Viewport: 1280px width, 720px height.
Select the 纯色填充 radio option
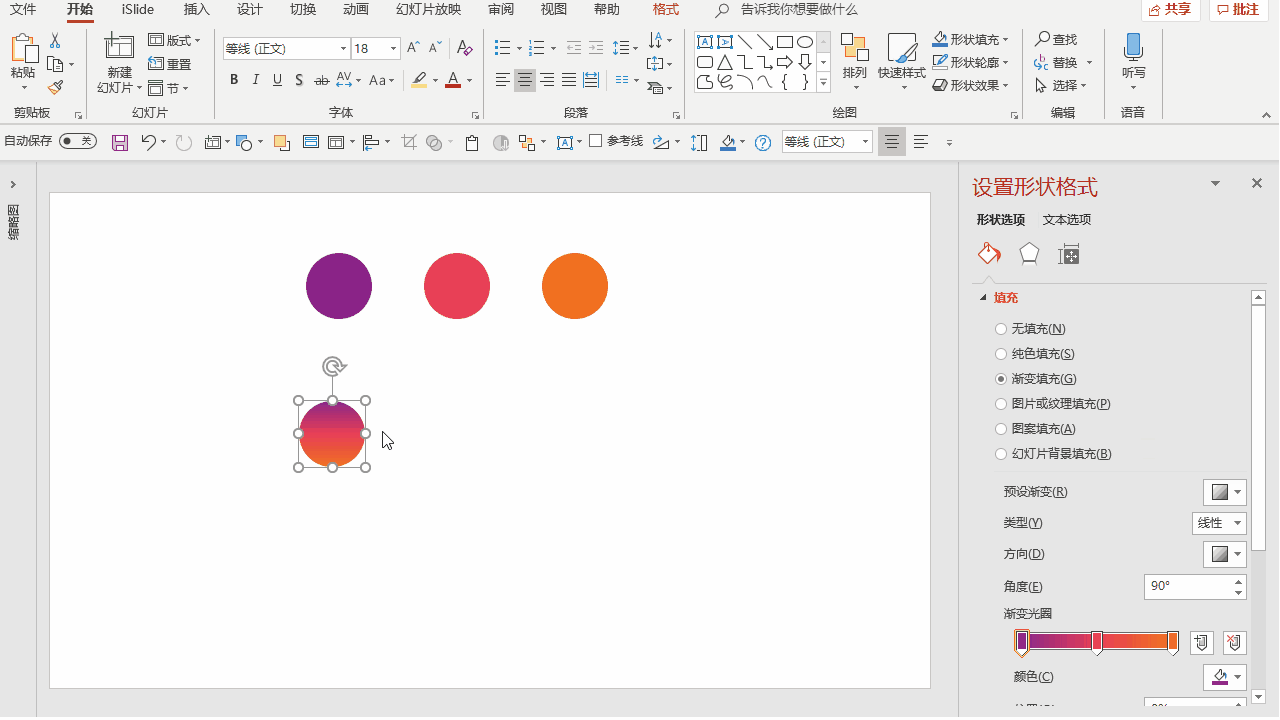pos(1001,354)
